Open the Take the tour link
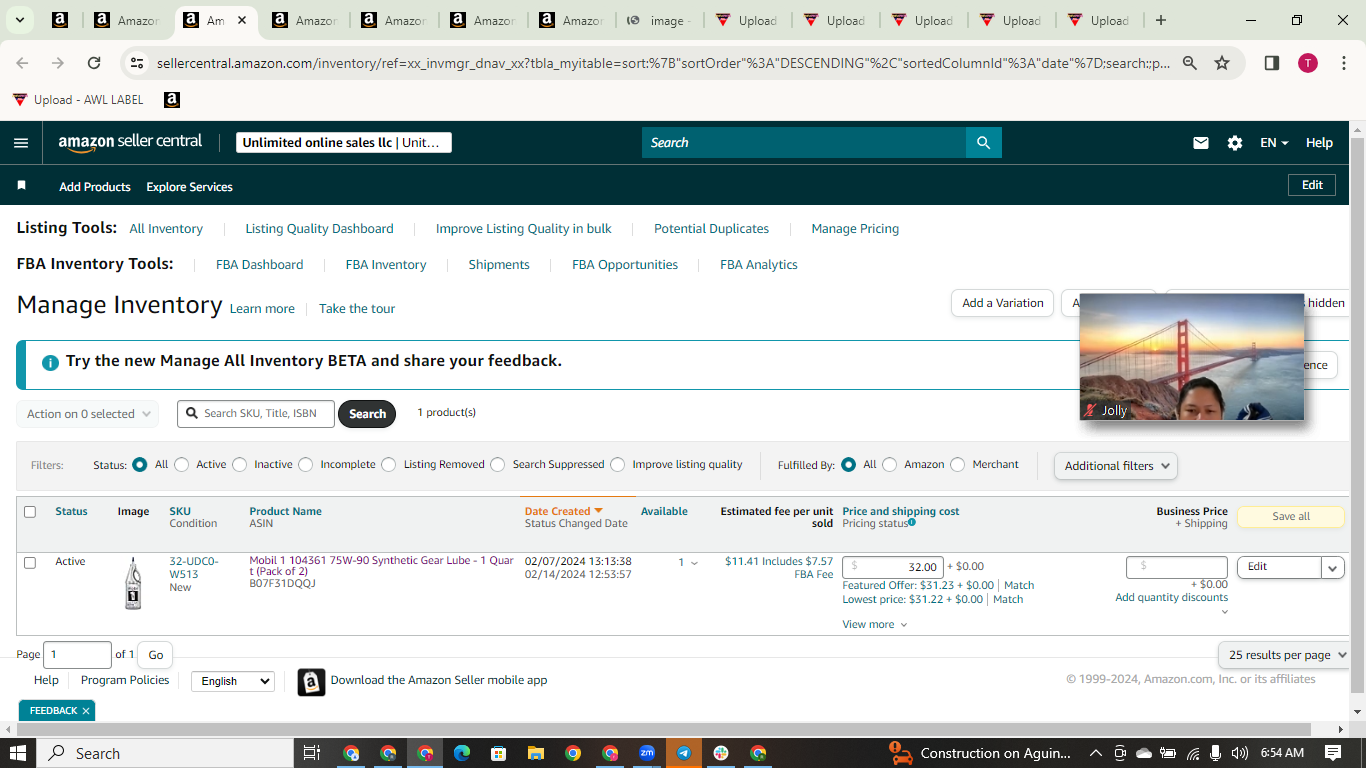The width and height of the screenshot is (1366, 768). (357, 309)
